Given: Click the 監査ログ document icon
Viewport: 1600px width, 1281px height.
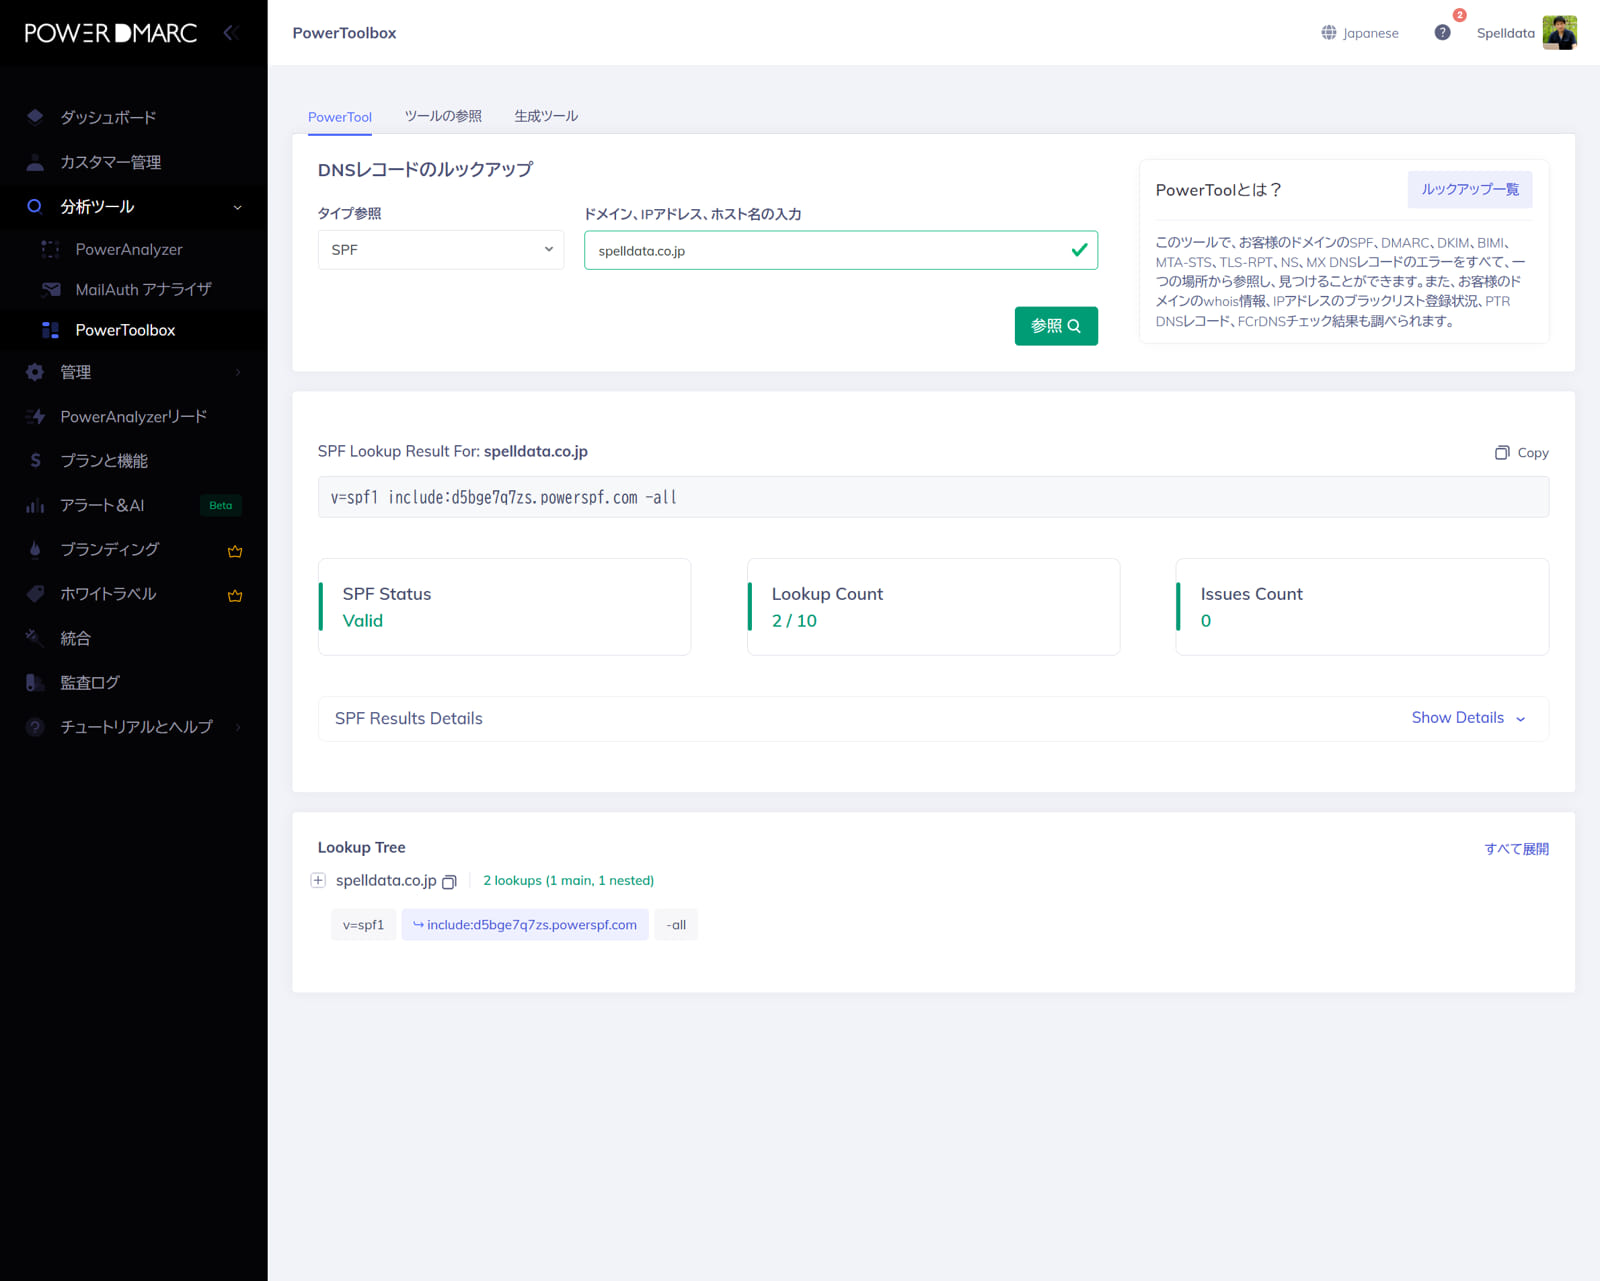Looking at the screenshot, I should coord(35,682).
